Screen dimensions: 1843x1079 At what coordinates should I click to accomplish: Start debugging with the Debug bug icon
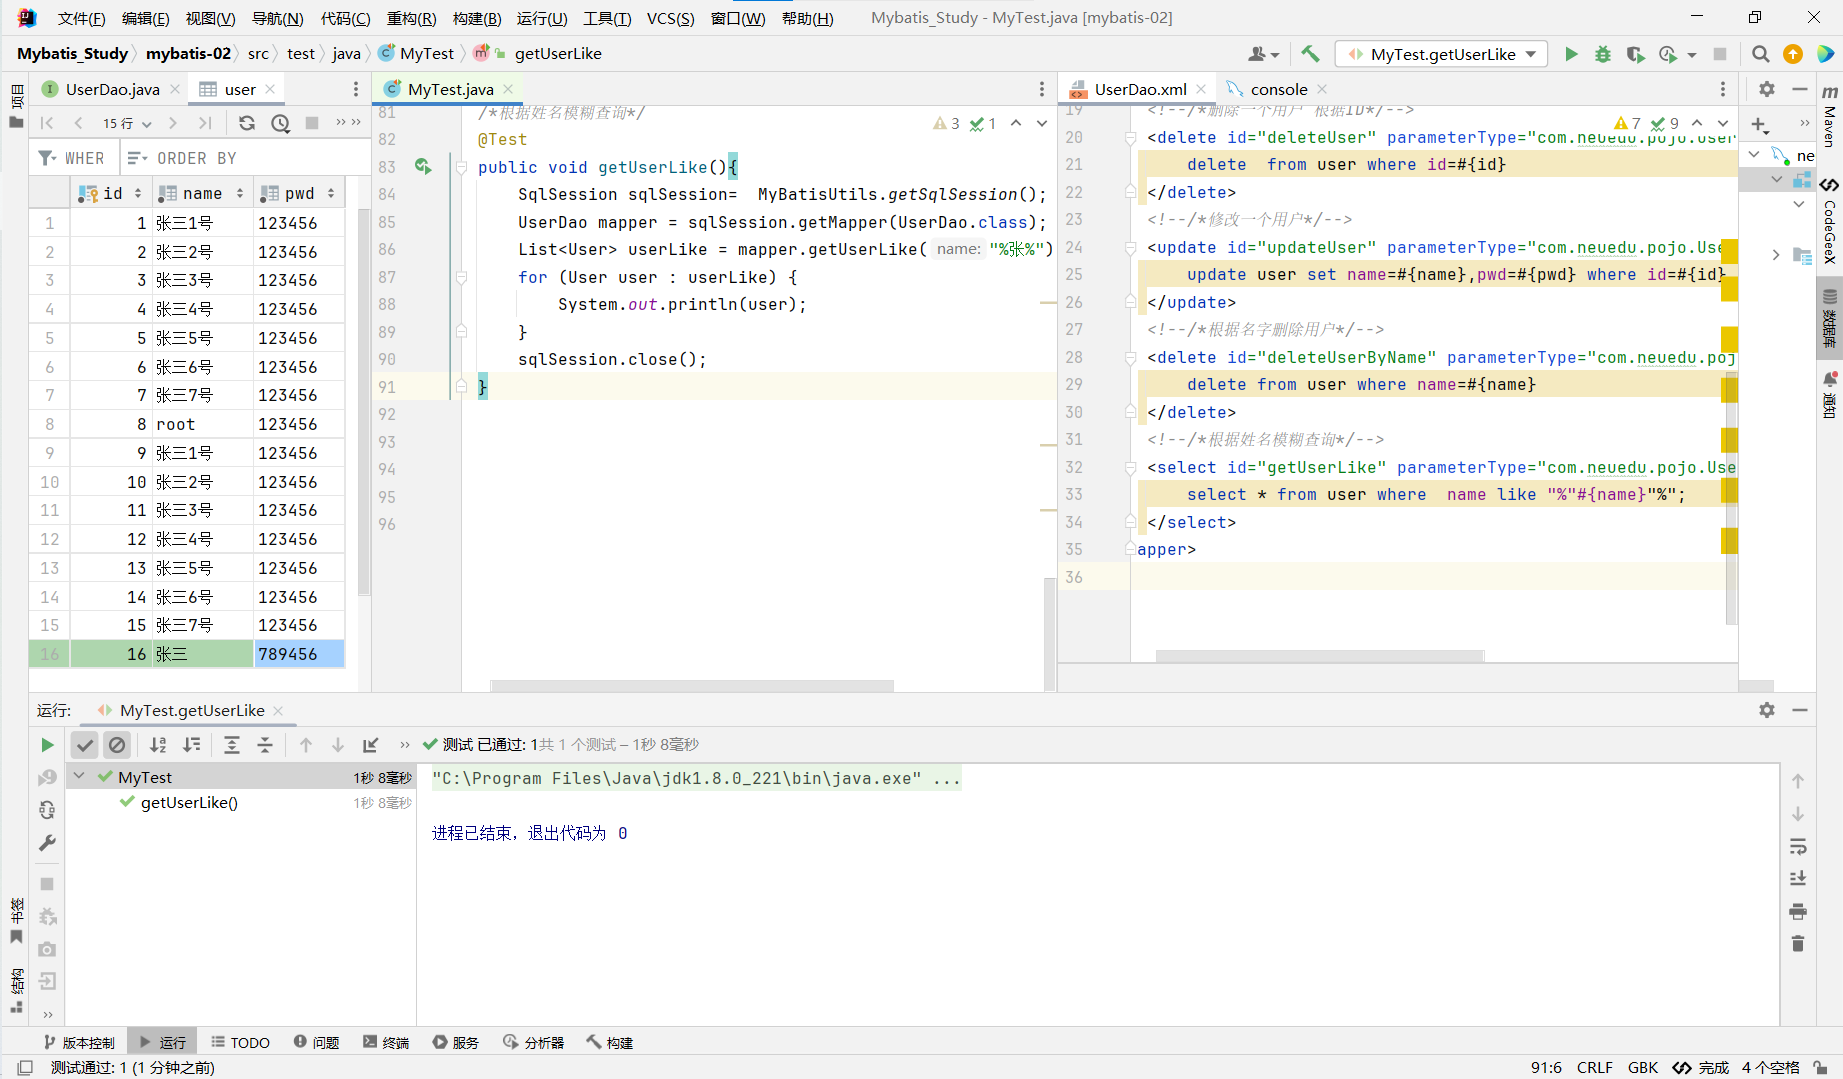(x=1603, y=54)
